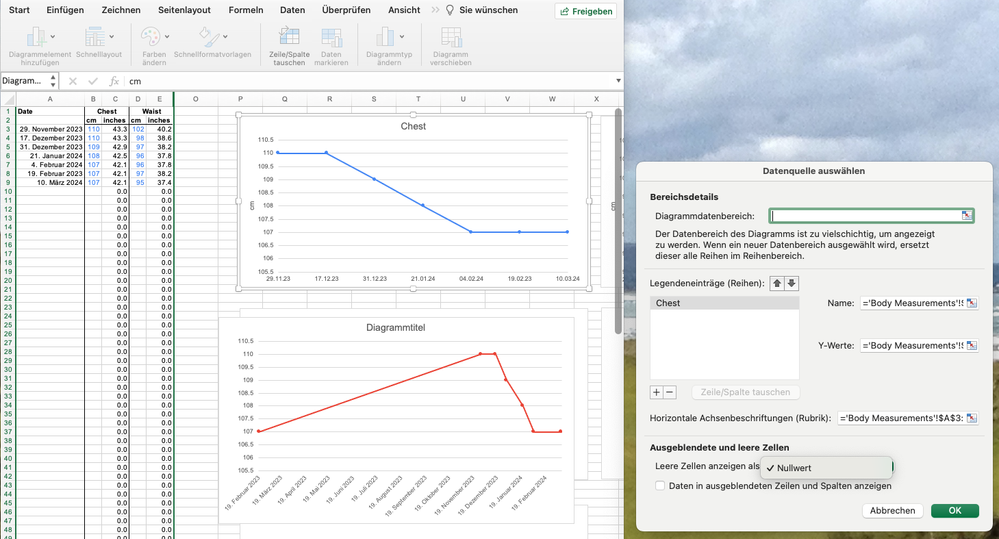The image size is (999, 539).
Task: Open the Start ribbon tab
Action: 19,10
